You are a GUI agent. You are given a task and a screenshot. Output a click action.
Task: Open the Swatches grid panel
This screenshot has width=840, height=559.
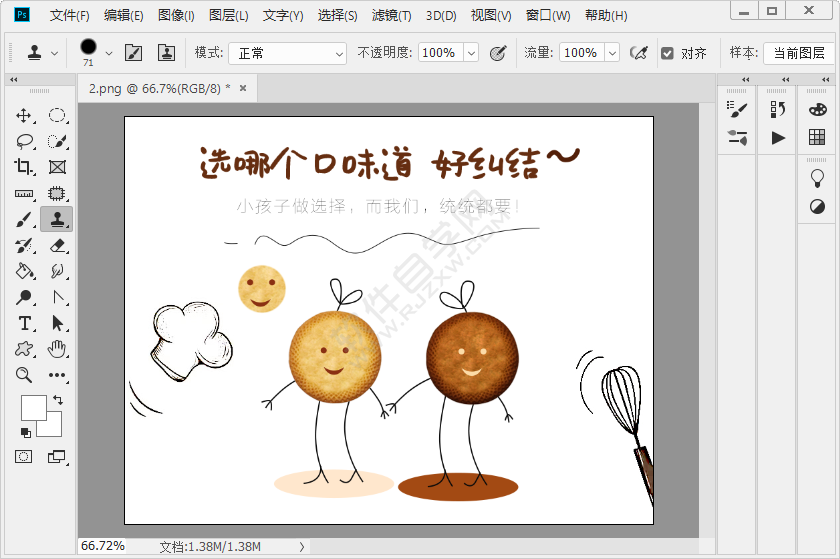(x=817, y=137)
